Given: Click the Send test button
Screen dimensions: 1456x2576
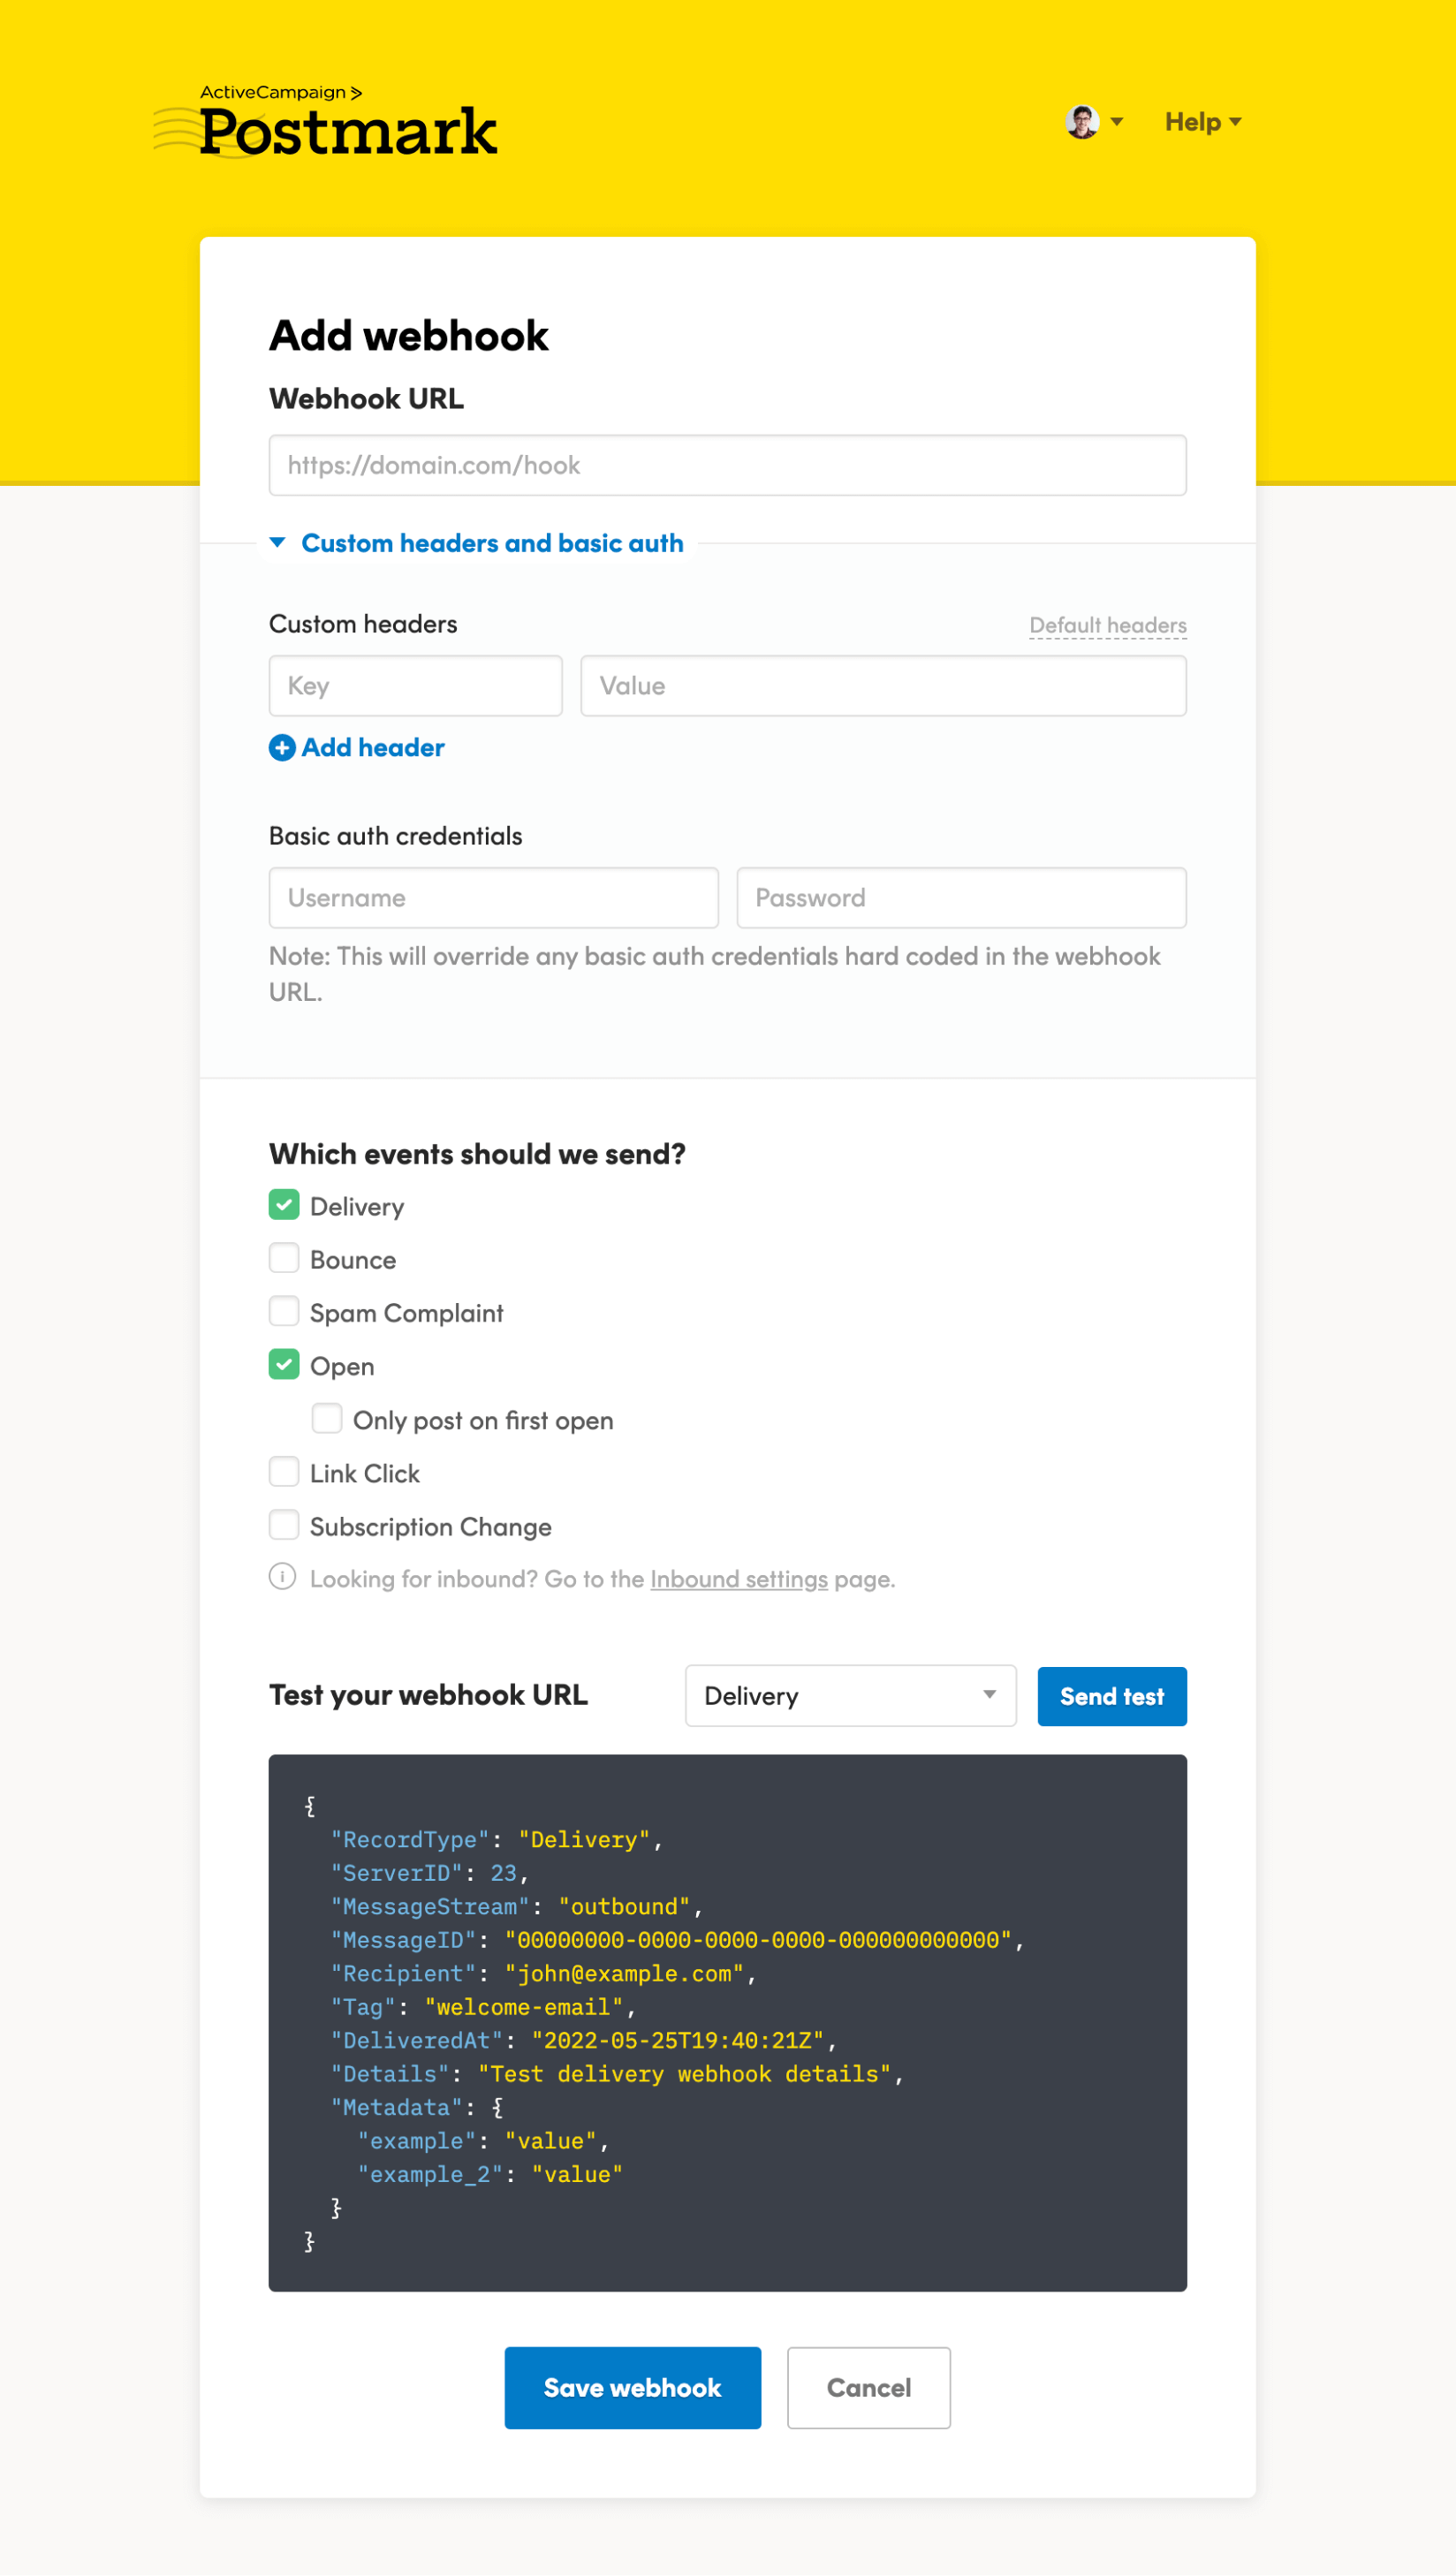Looking at the screenshot, I should (1112, 1697).
